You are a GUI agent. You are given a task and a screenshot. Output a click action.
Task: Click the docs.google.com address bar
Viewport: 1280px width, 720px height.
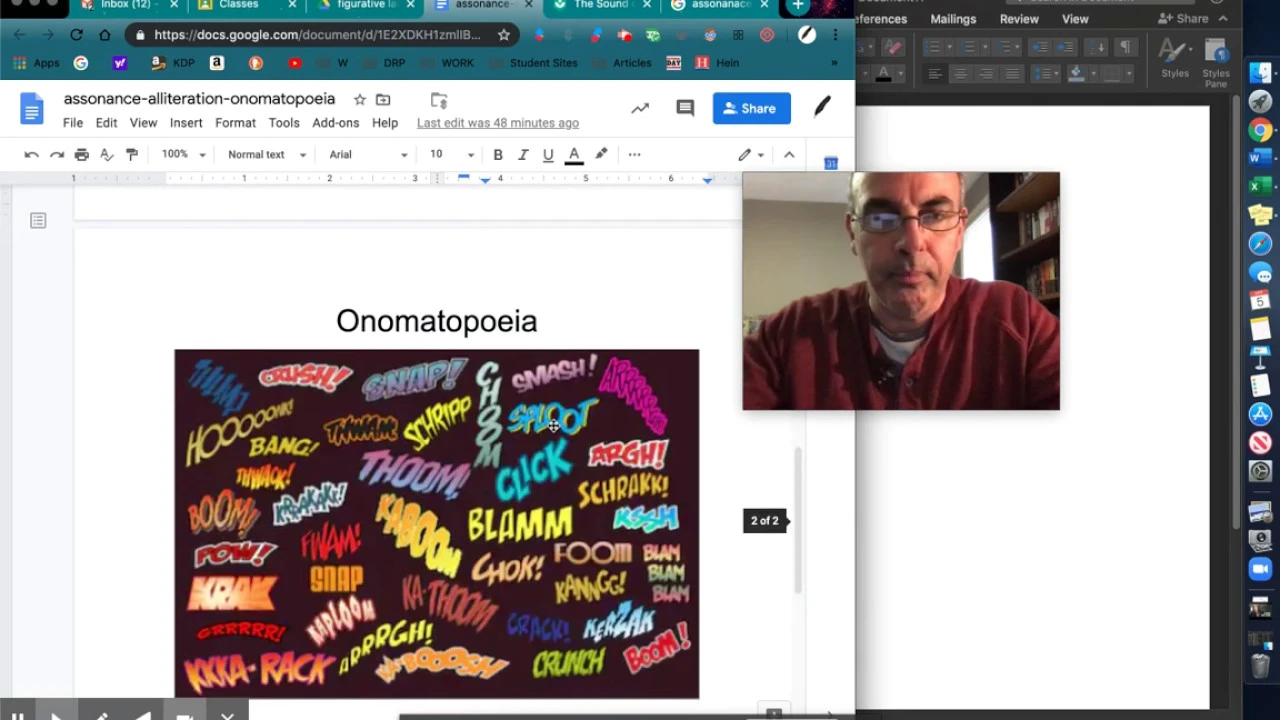pos(317,35)
